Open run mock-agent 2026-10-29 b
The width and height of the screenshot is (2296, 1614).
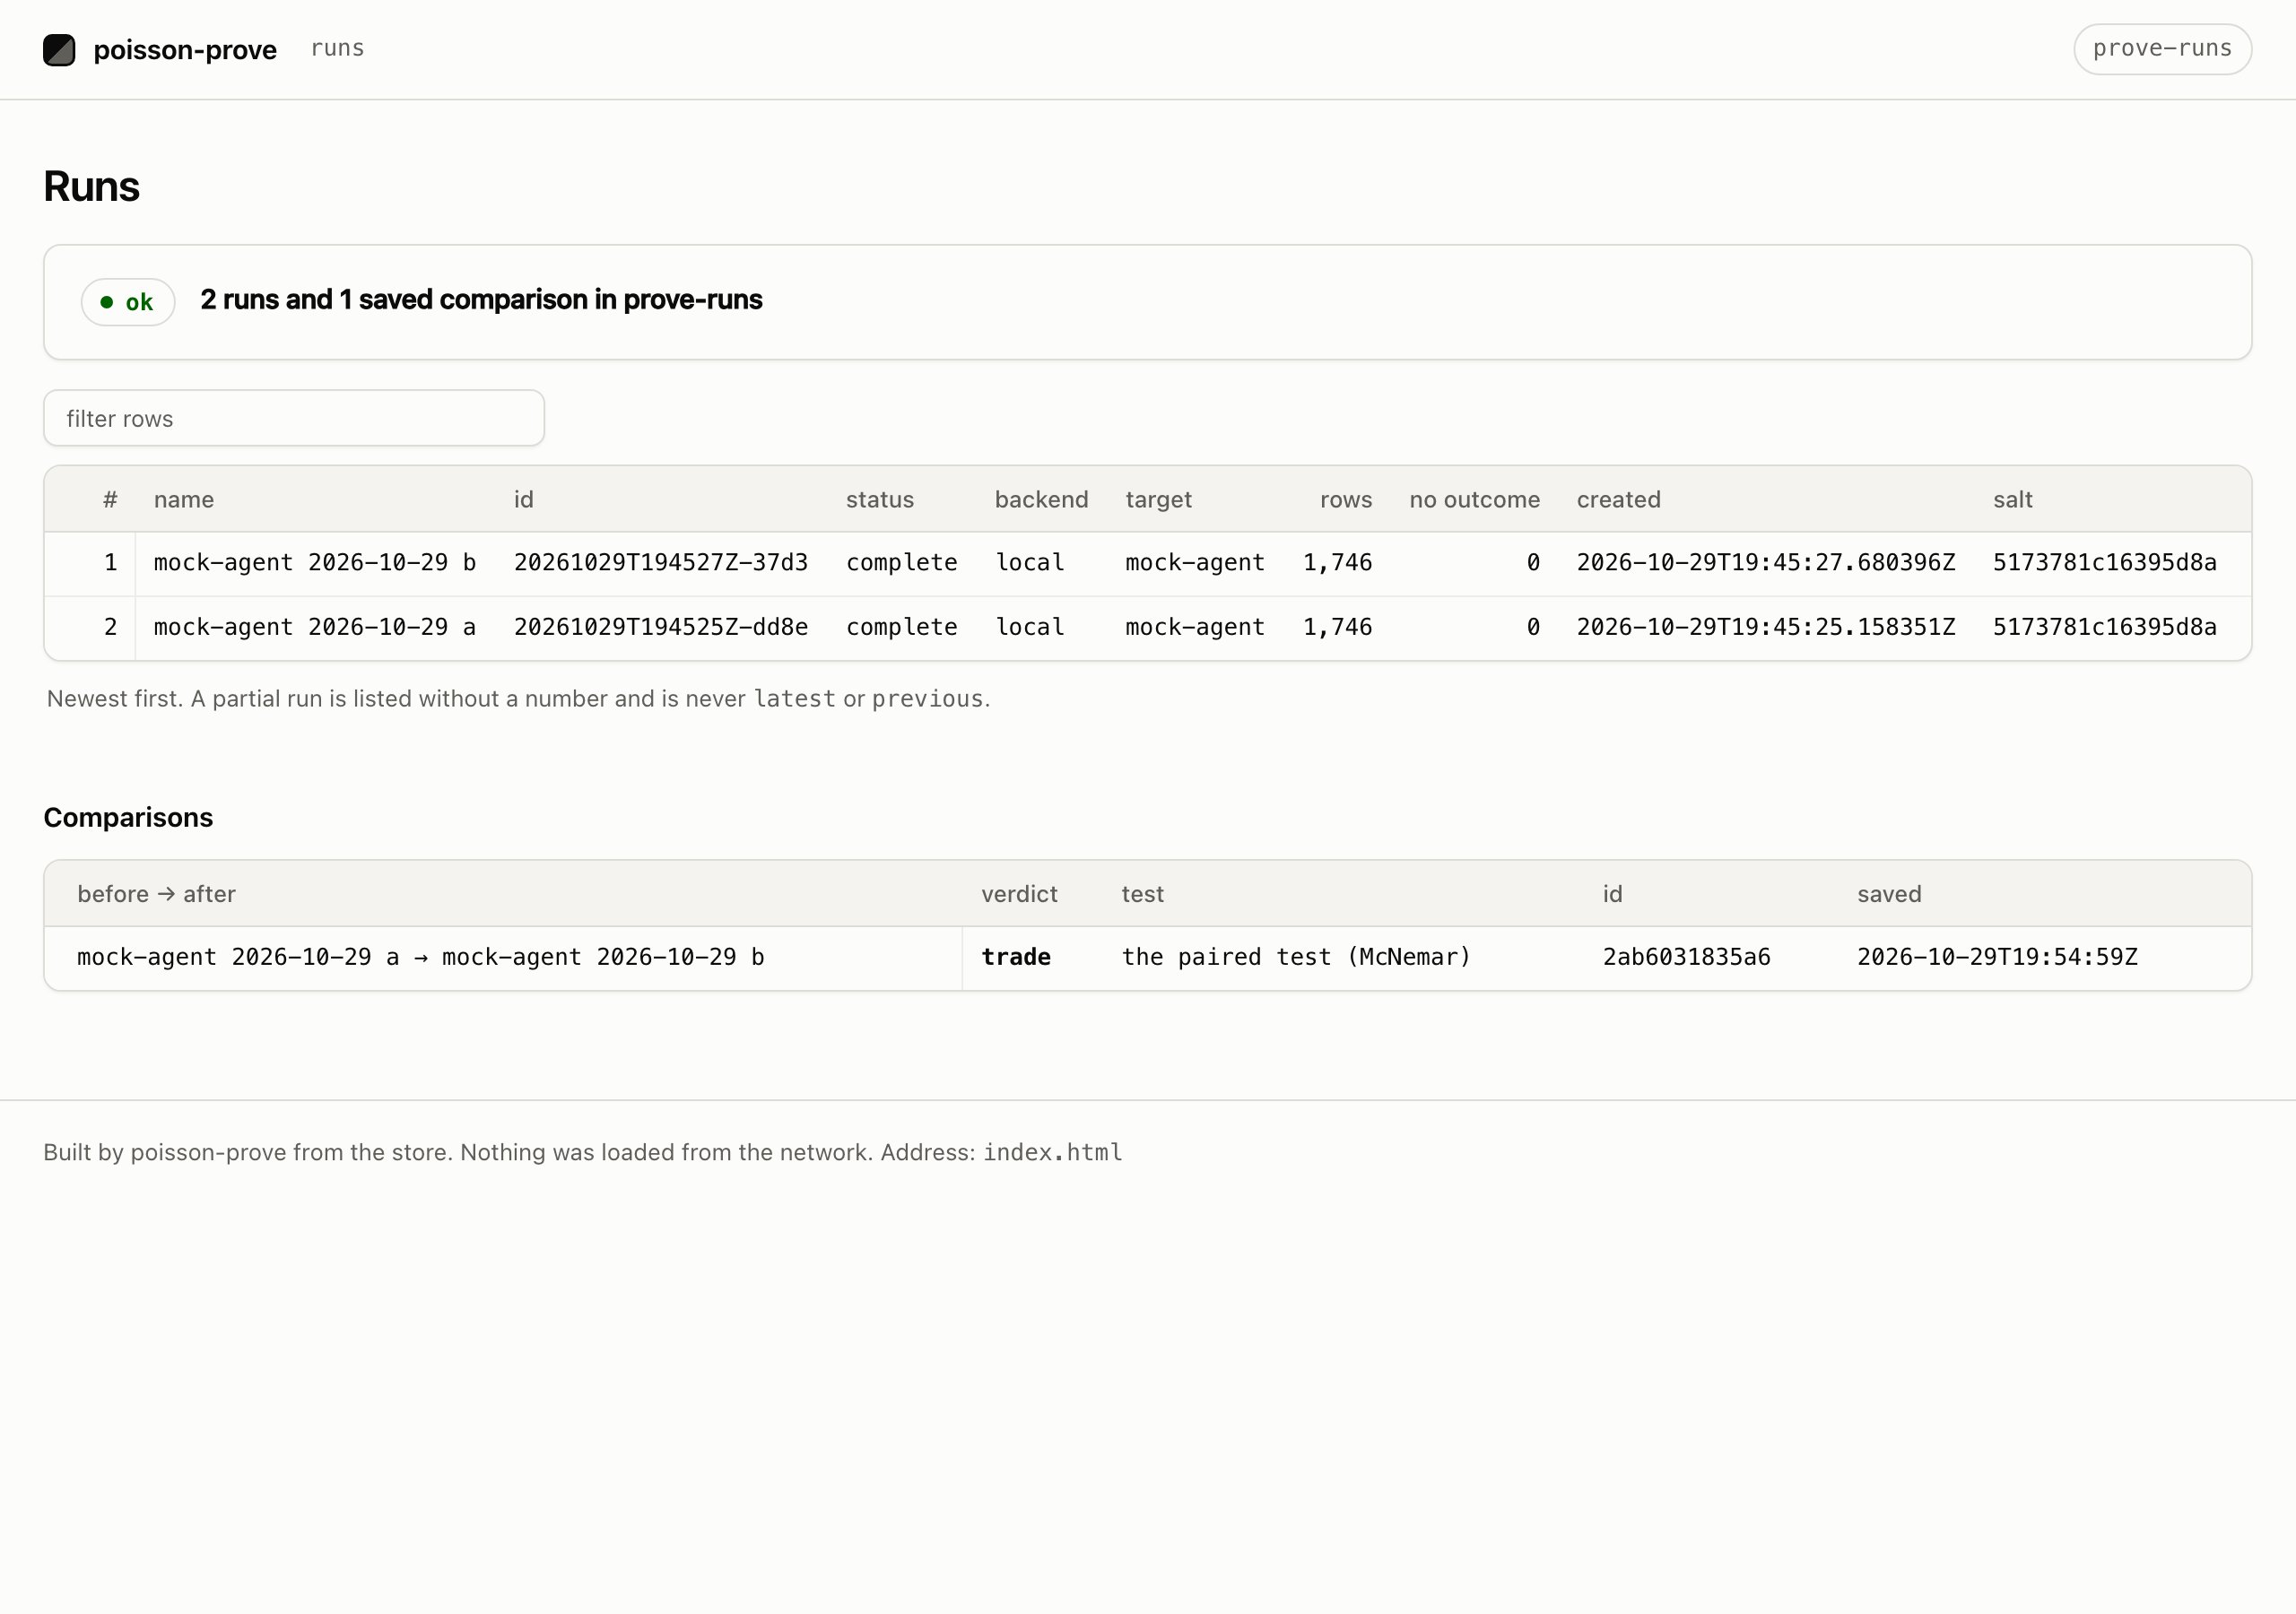pos(315,563)
